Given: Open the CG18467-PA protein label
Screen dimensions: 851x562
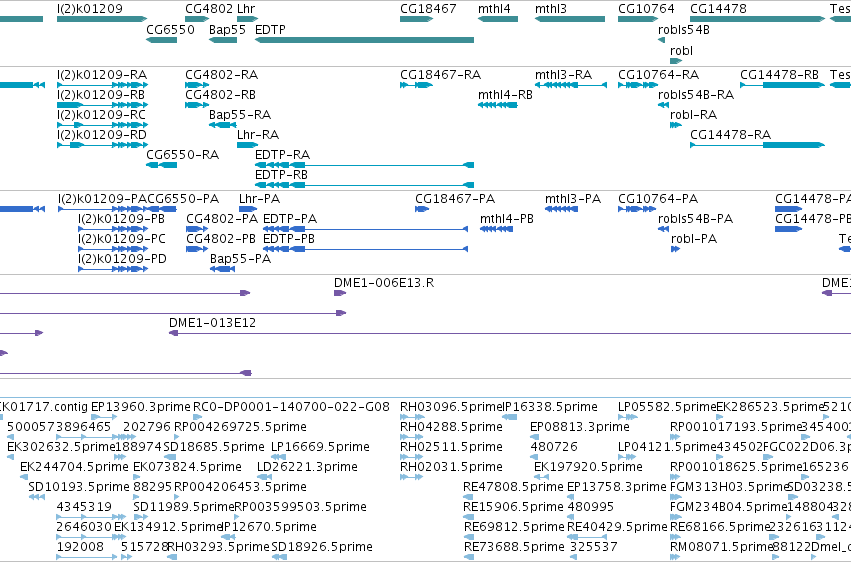Looking at the screenshot, I should coord(455,199).
